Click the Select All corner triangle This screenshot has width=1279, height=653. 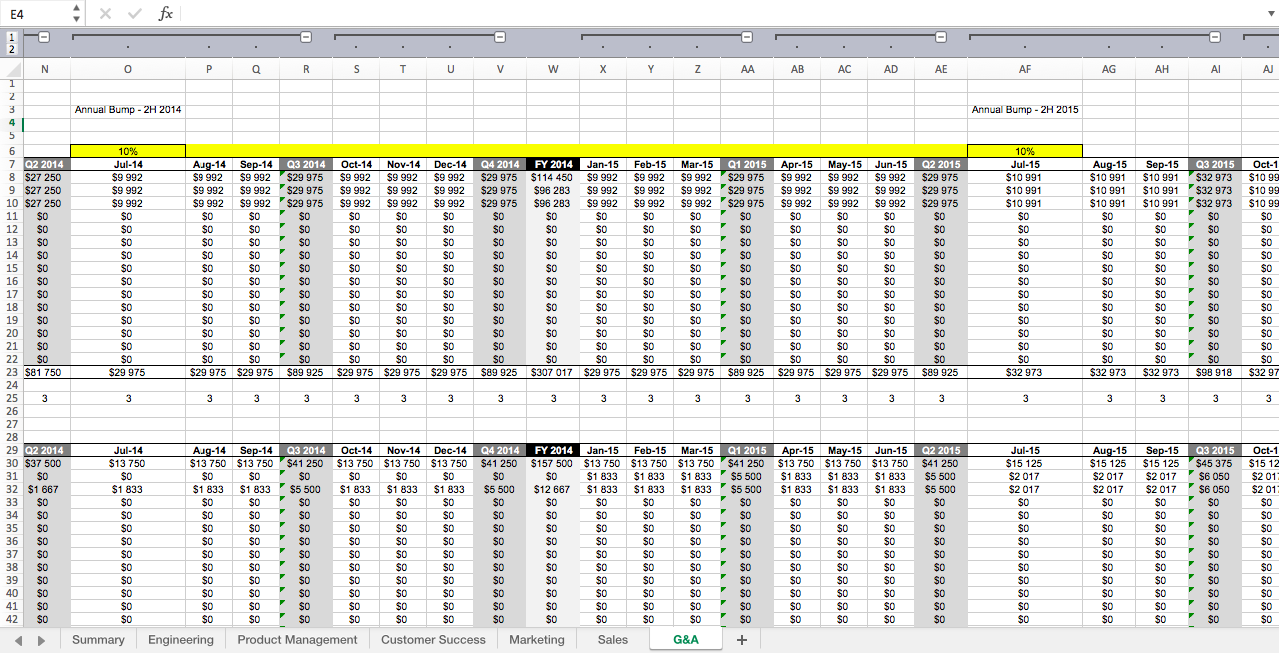(12, 69)
